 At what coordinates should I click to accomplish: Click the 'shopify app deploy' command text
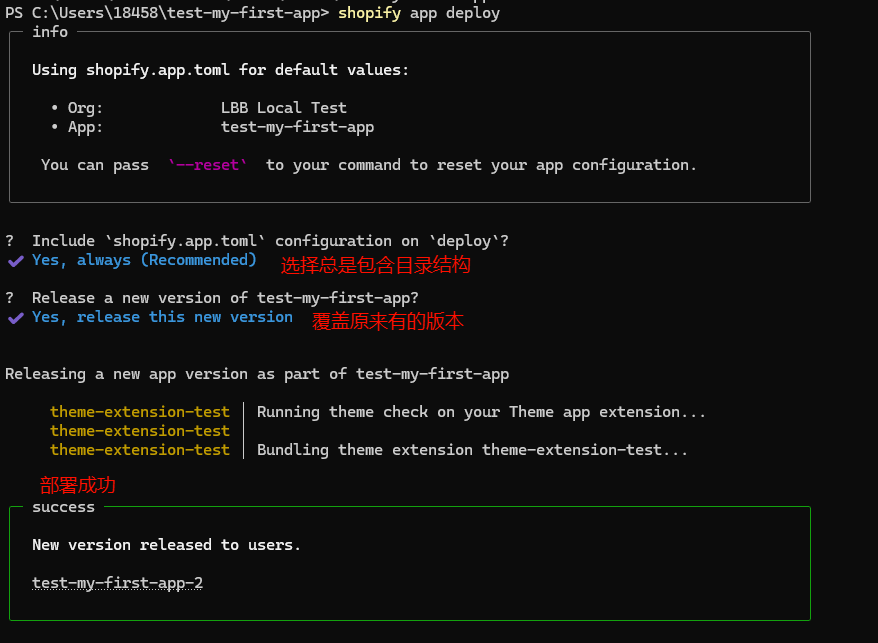(419, 13)
